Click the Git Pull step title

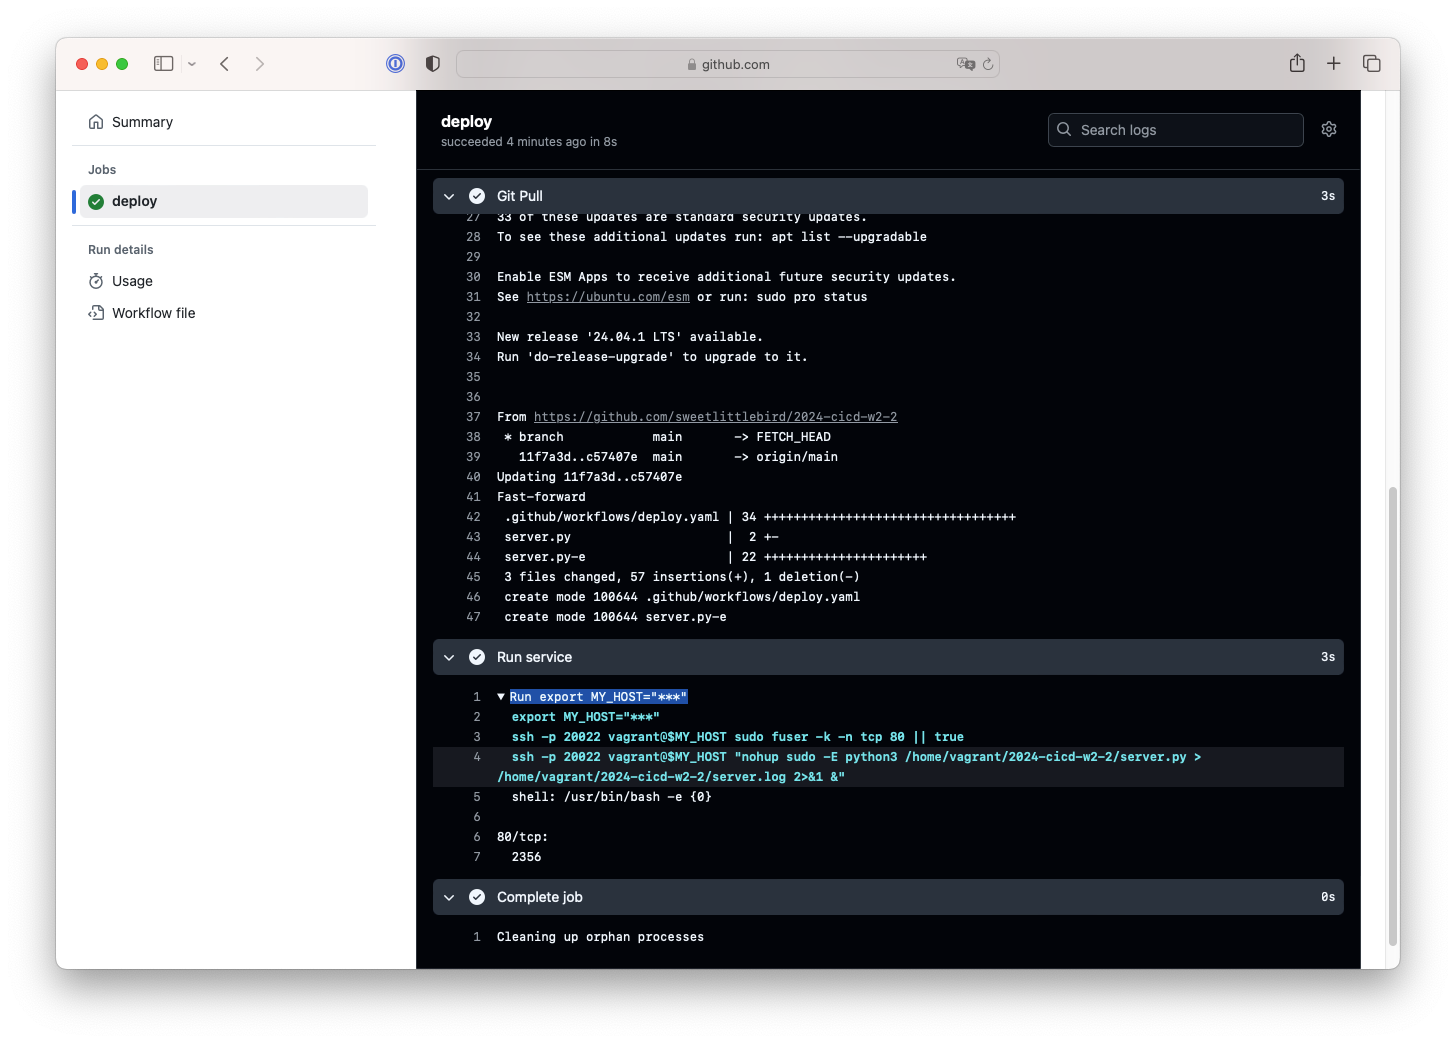pos(520,196)
